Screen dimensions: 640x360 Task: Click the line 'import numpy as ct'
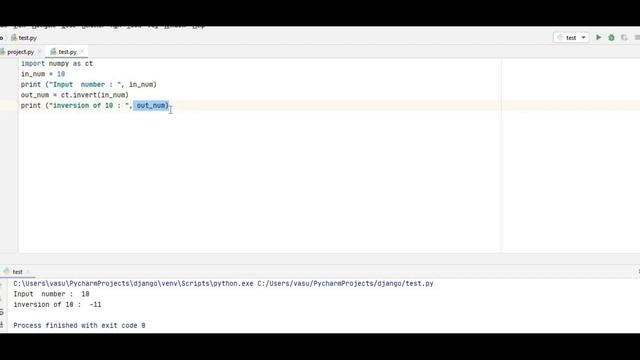57,64
